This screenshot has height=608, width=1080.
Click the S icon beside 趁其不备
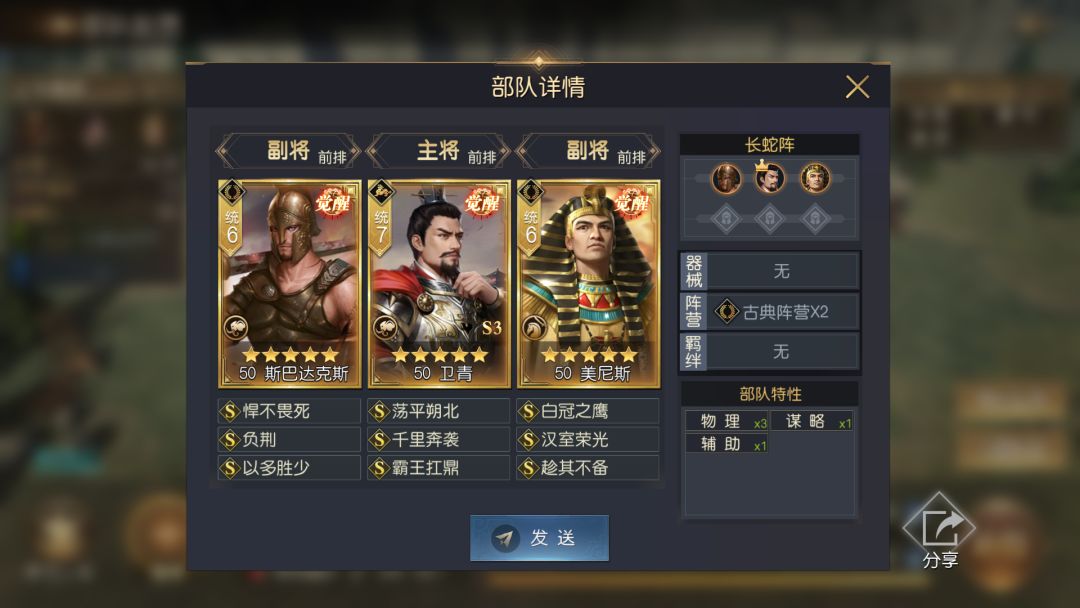point(528,468)
